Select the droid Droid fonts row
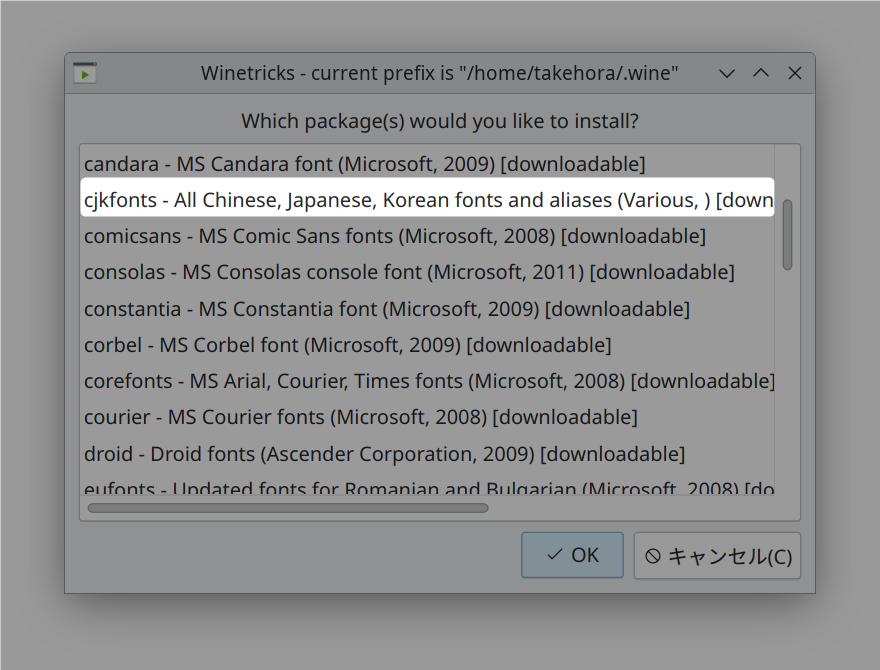Screen dimensions: 880x670 pyautogui.click(x=427, y=453)
